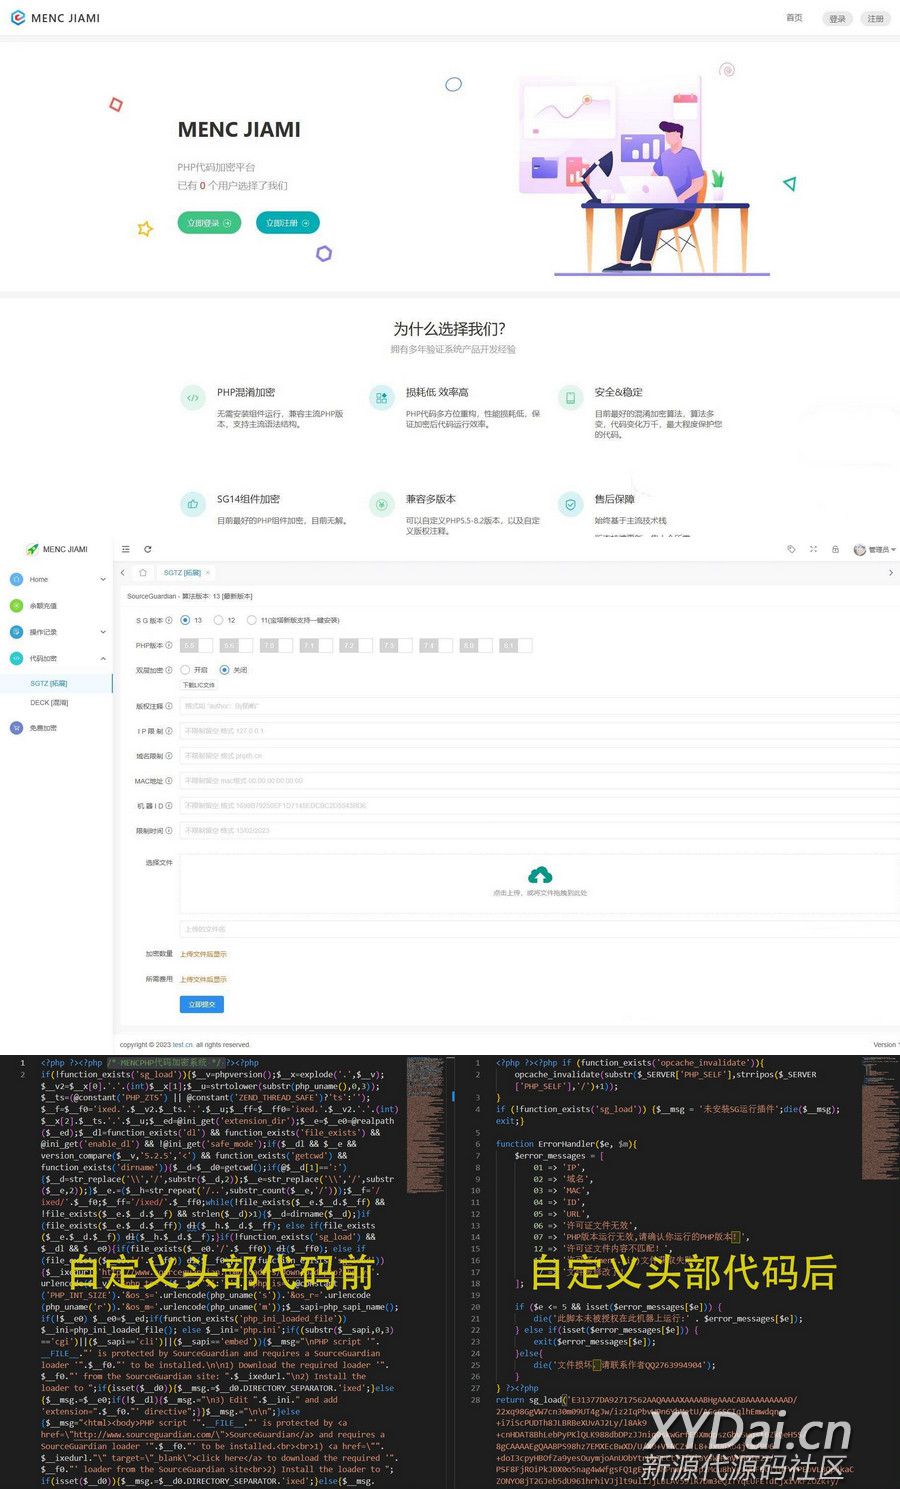
Task: Open DECK [混淆] in the sidebar
Action: tap(49, 703)
